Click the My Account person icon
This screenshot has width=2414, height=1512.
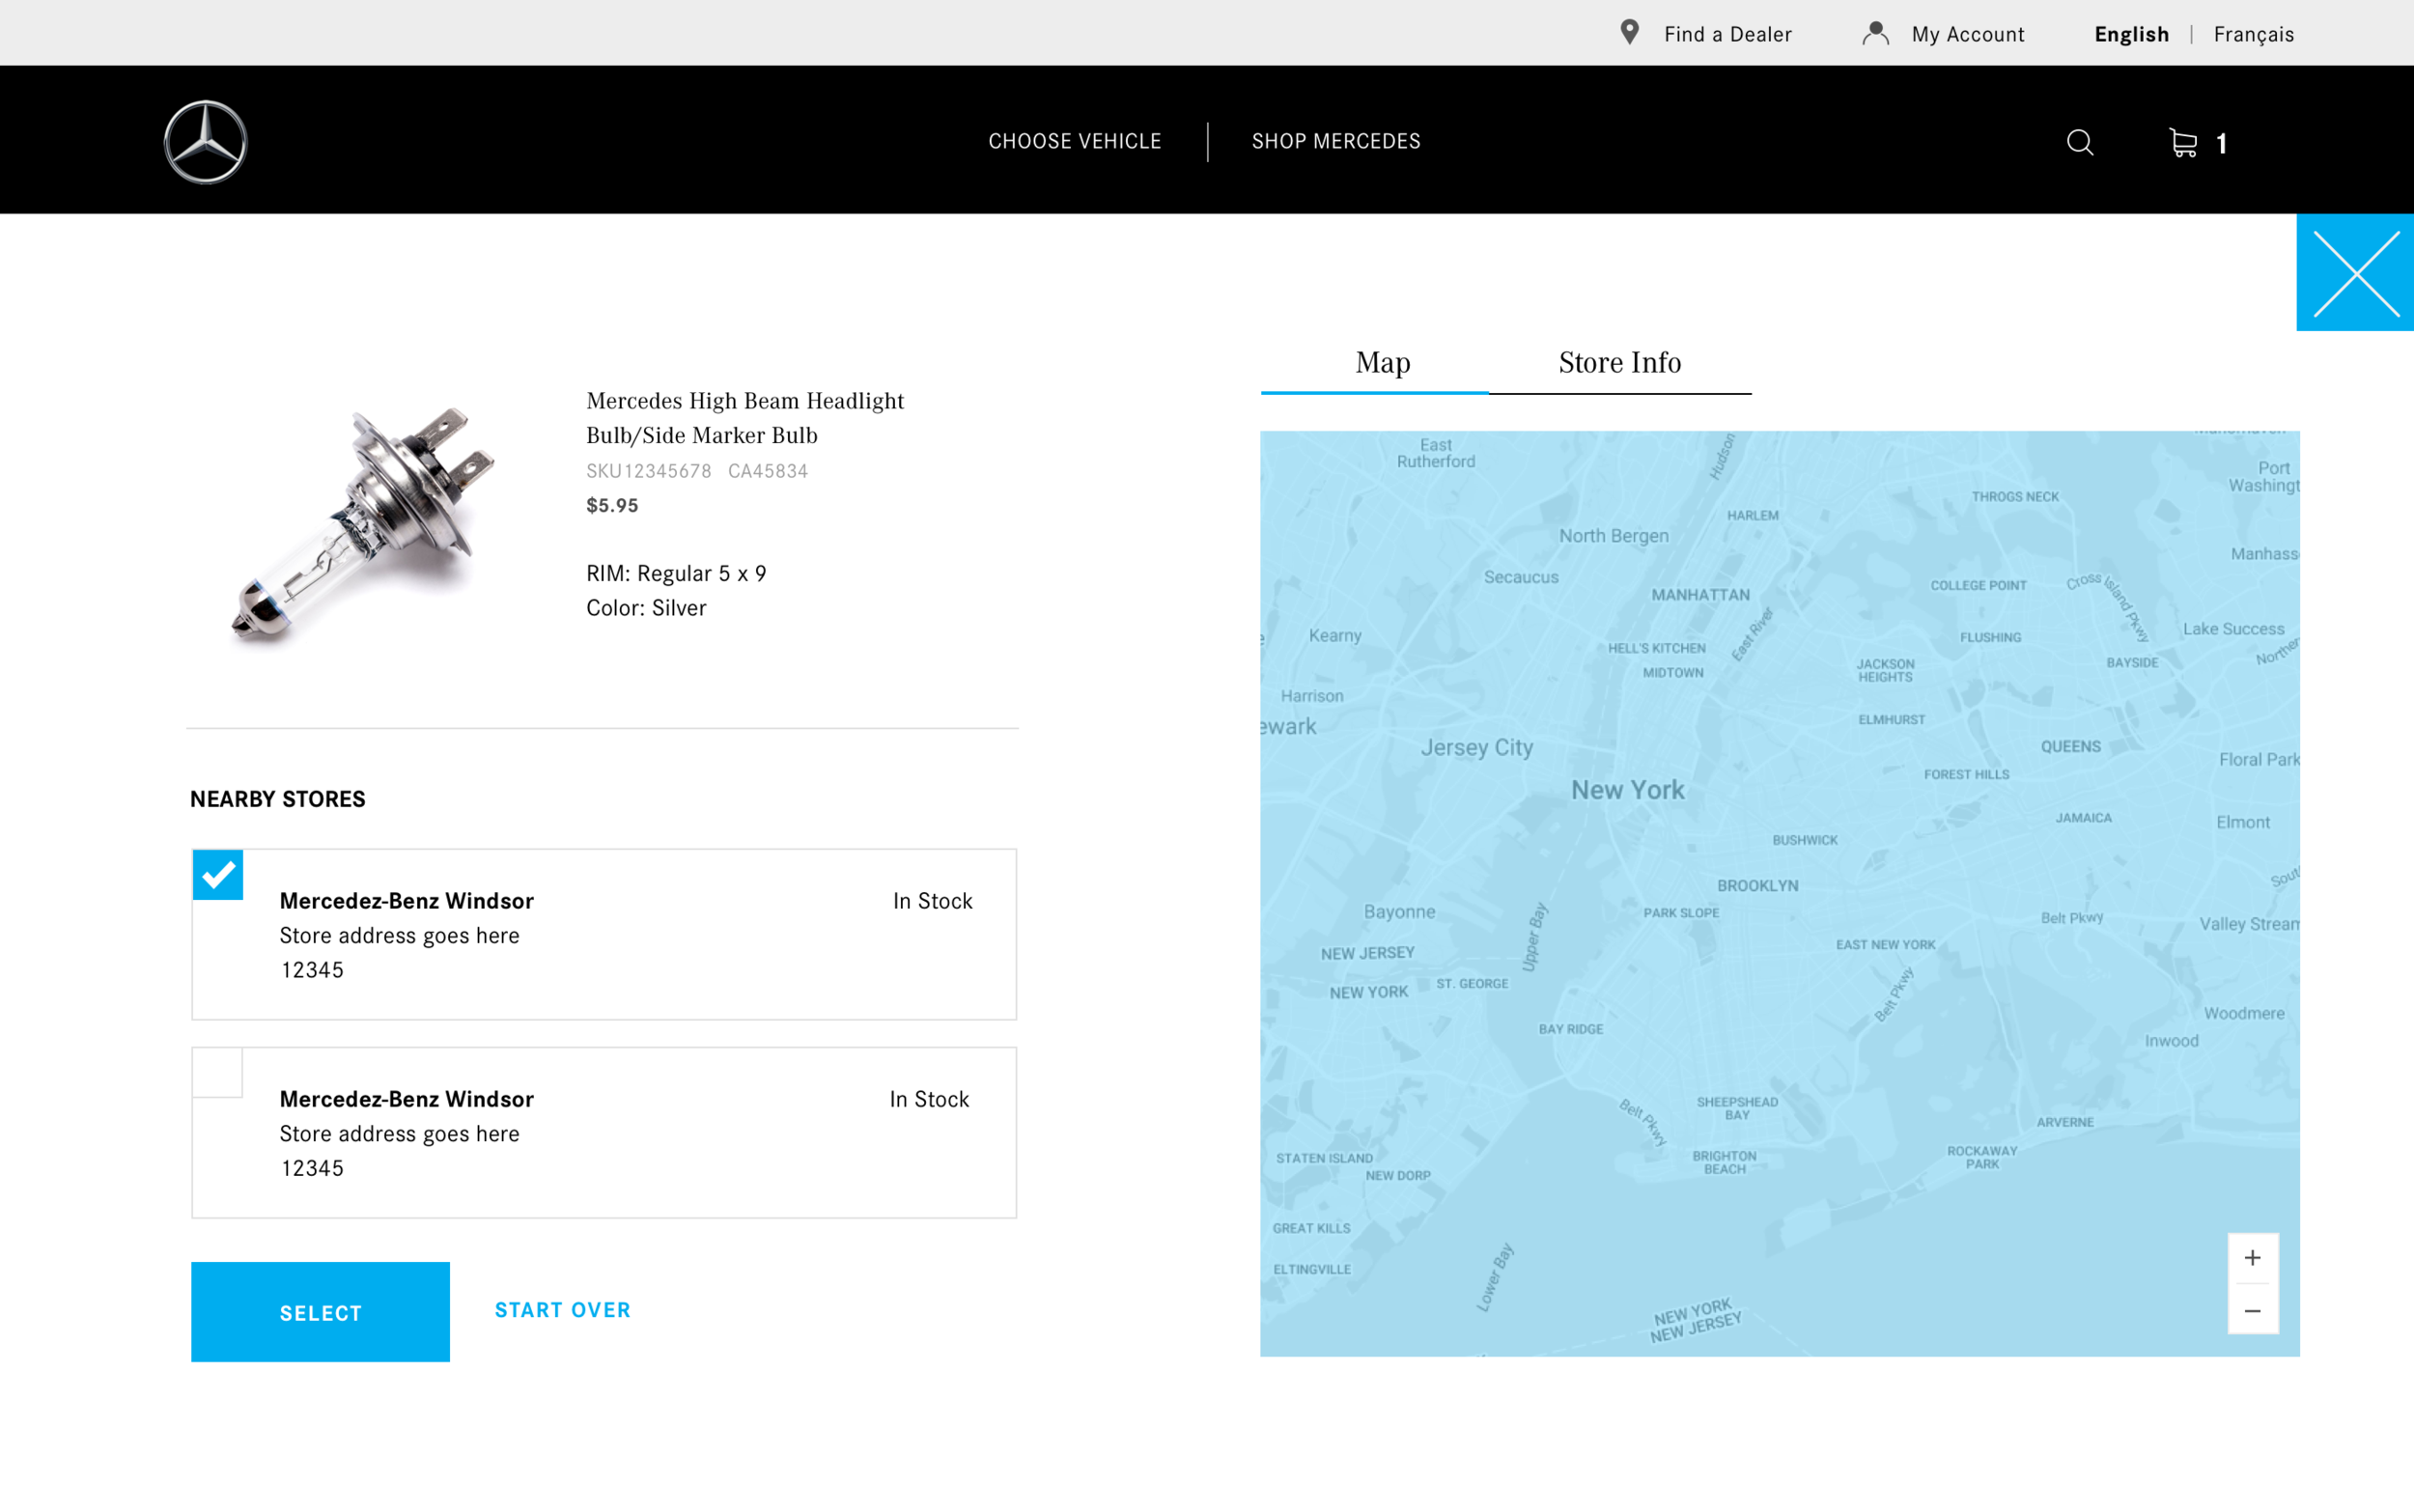coord(1875,33)
